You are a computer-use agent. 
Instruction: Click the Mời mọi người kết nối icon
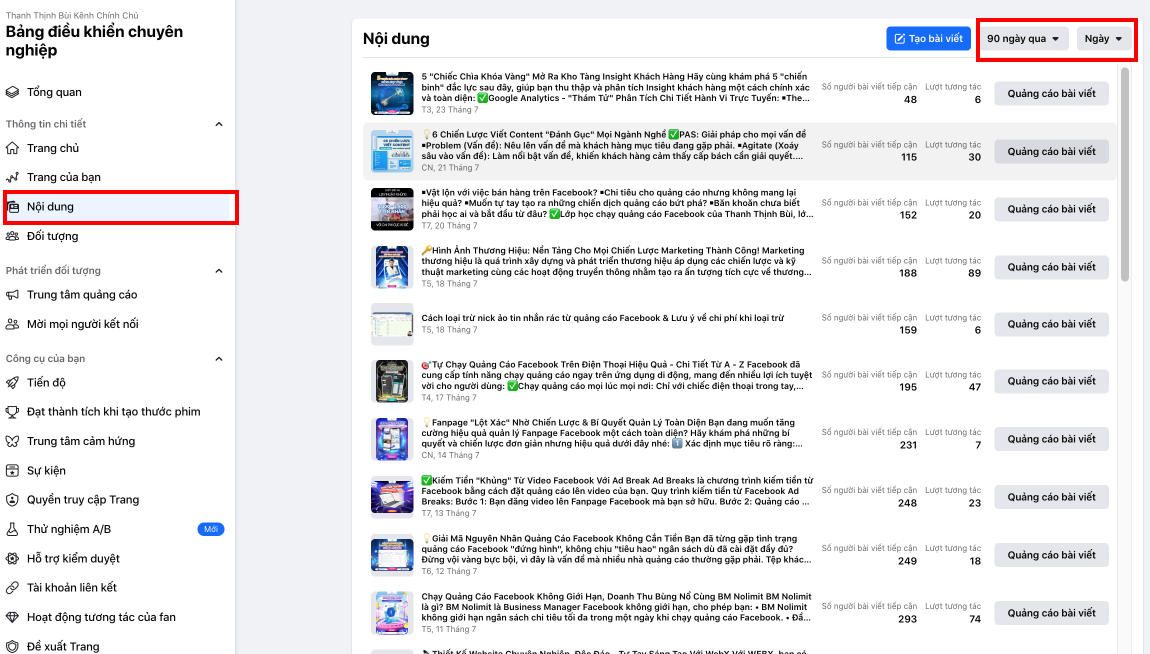point(12,324)
